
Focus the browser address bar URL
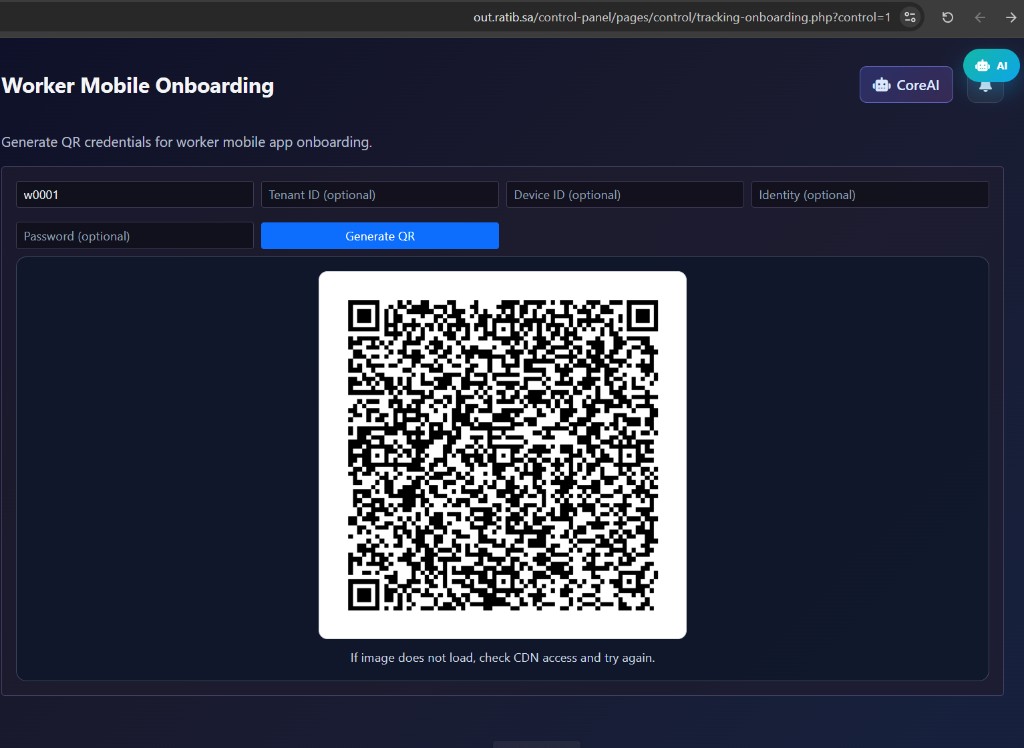[x=682, y=18]
